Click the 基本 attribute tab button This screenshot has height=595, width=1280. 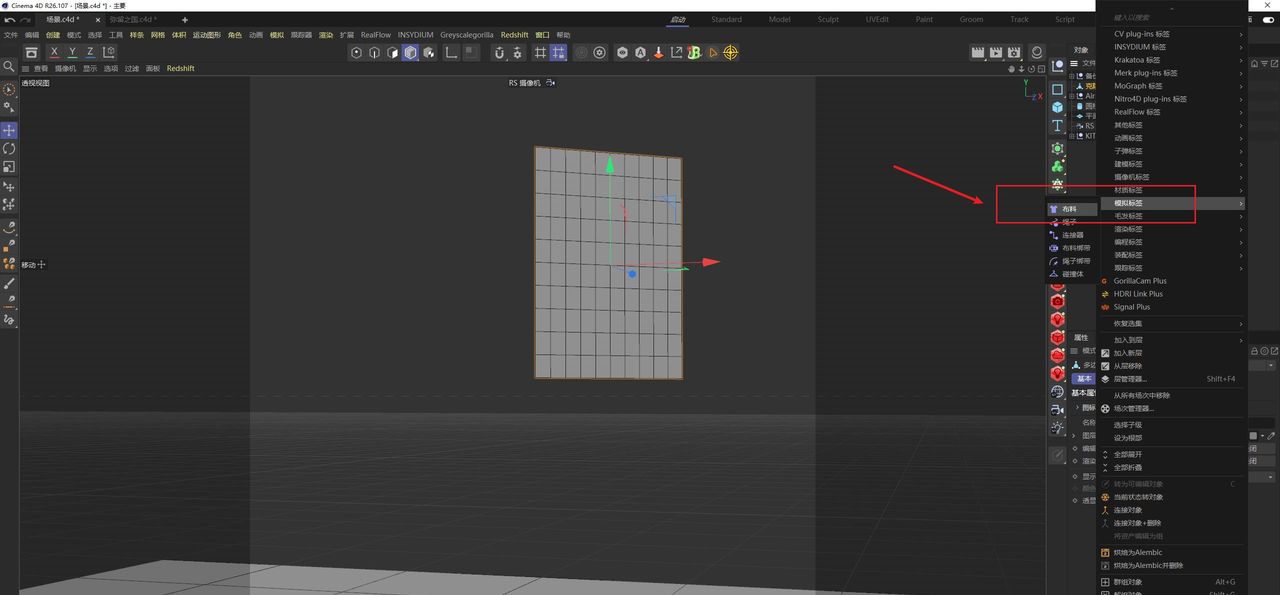pyautogui.click(x=1084, y=379)
